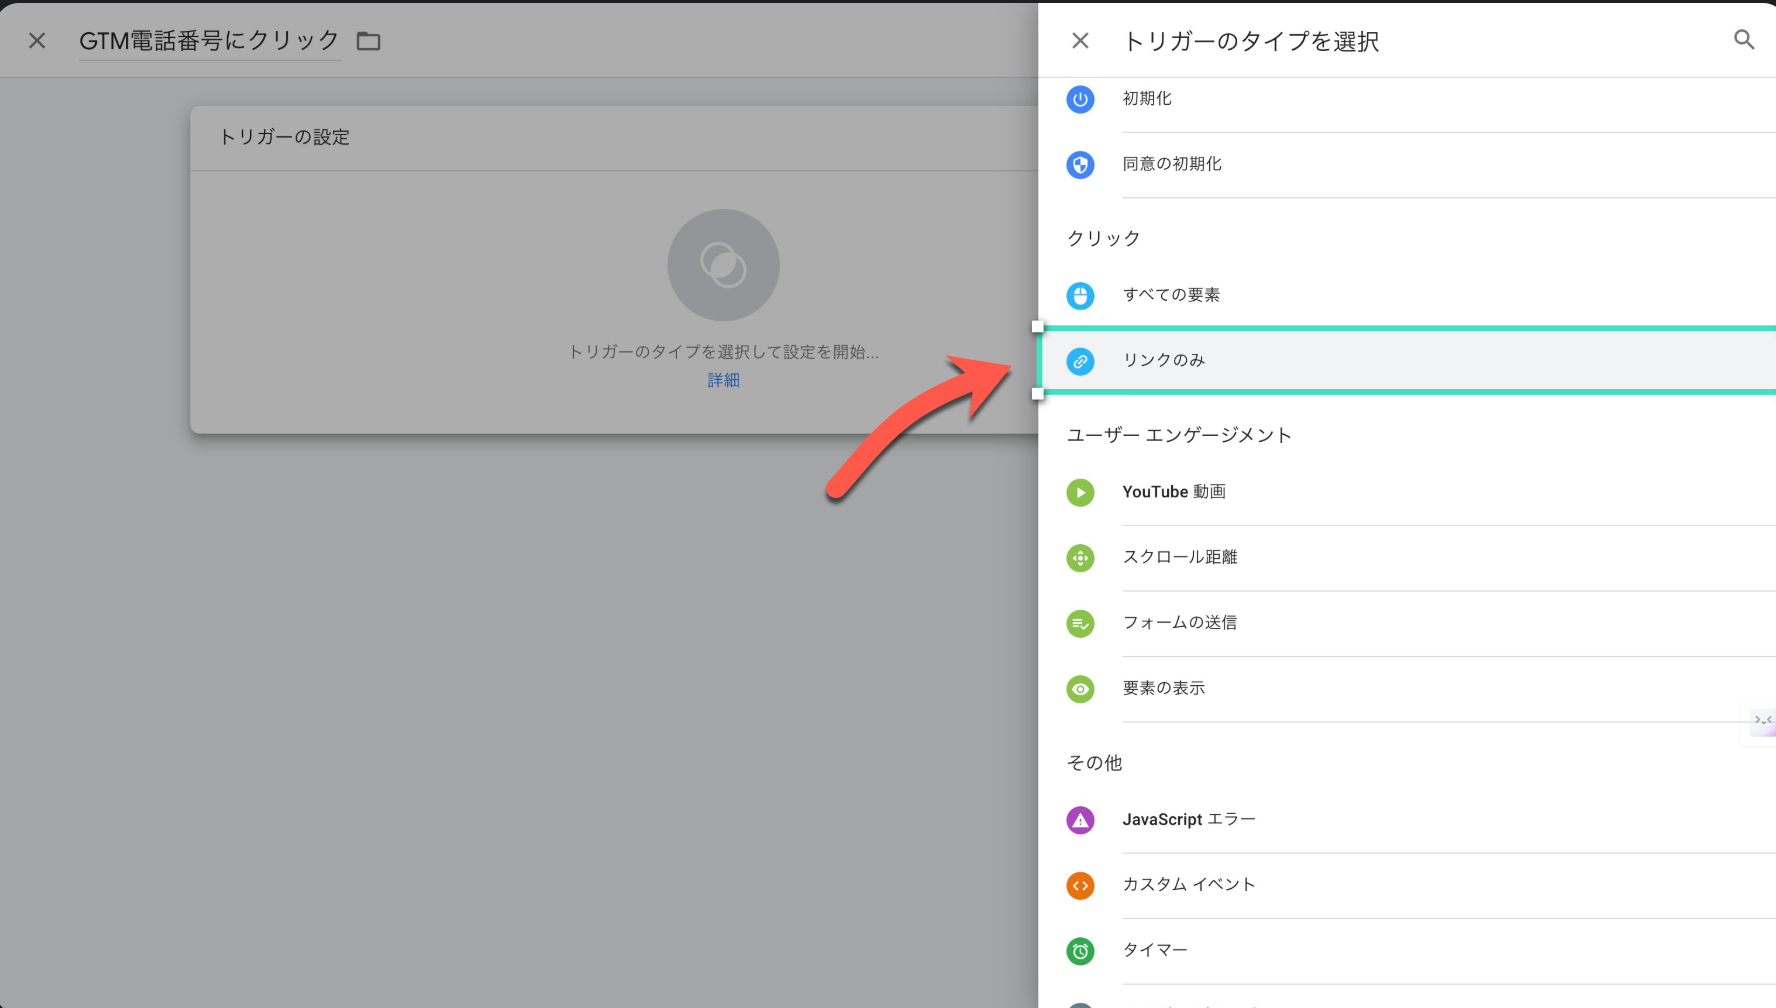Viewport: 1776px width, 1008px height.
Task: Click the JavaScript エラー warning icon
Action: (1080, 821)
